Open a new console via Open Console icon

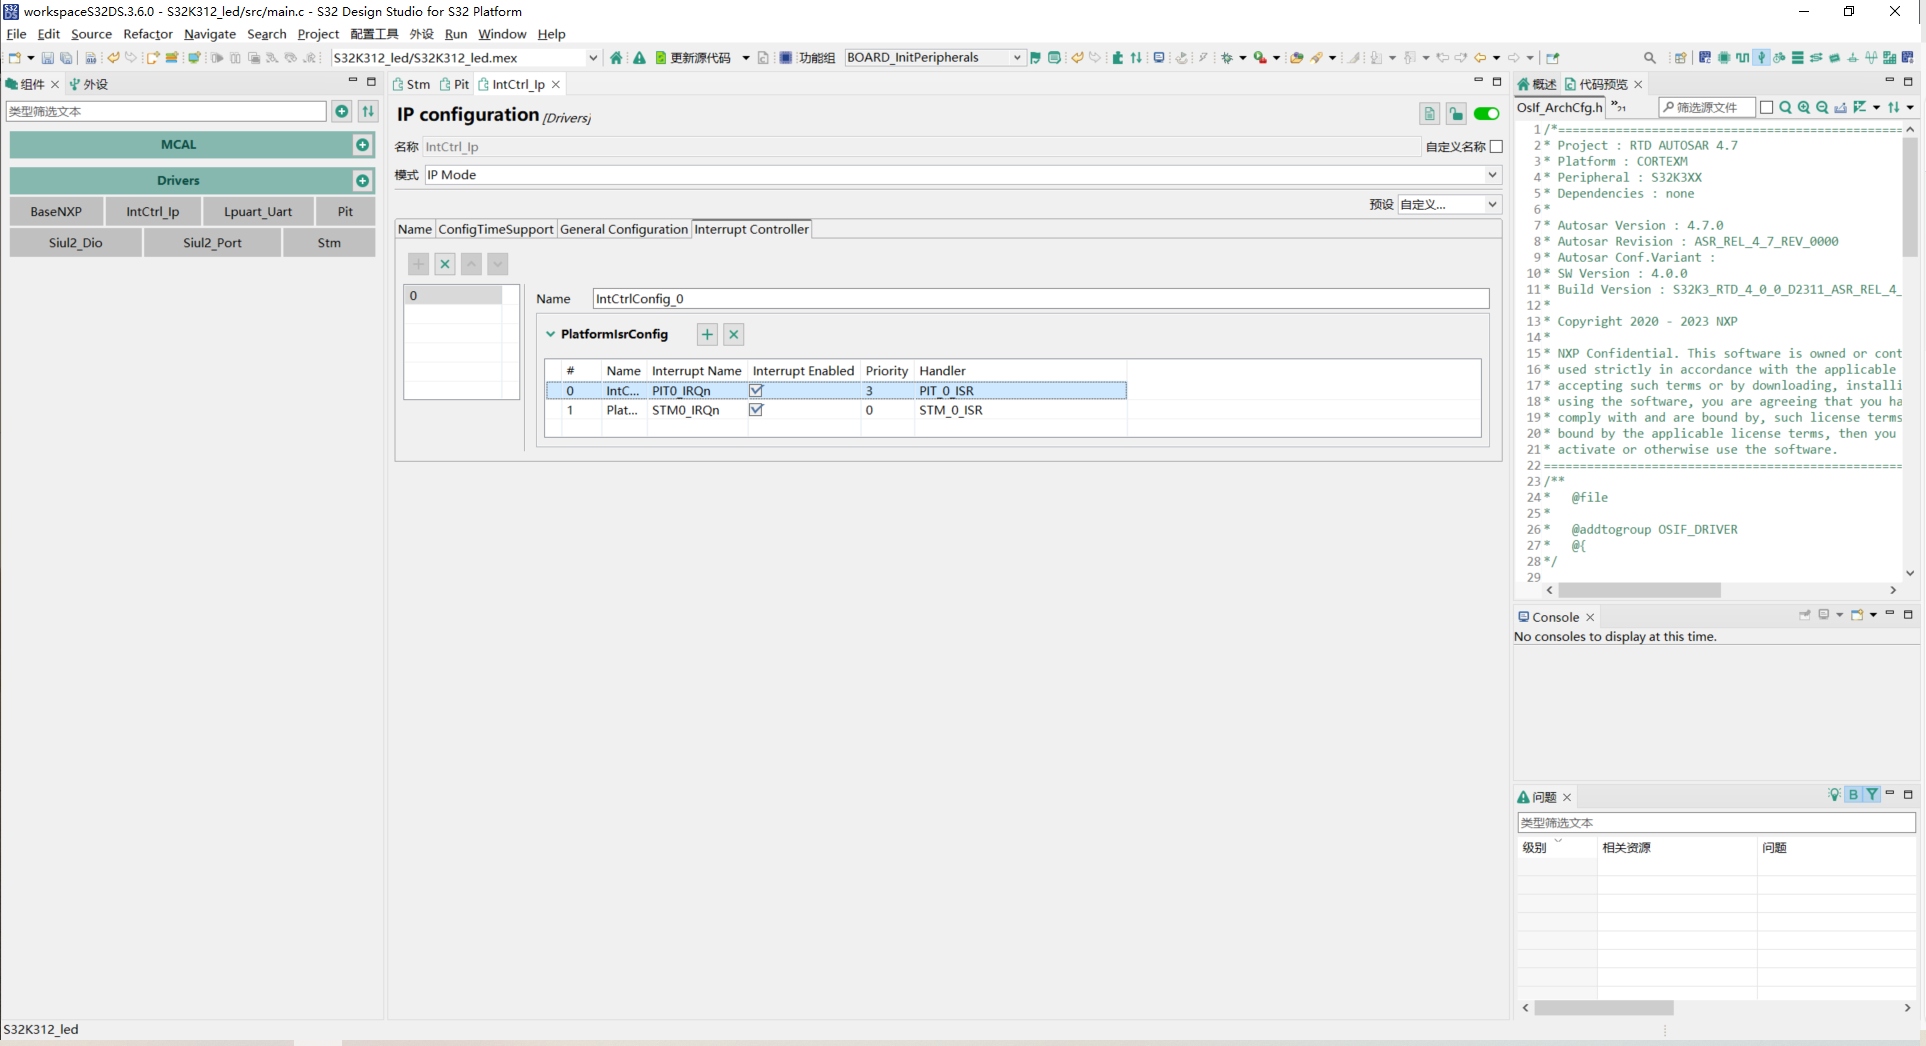click(1857, 616)
